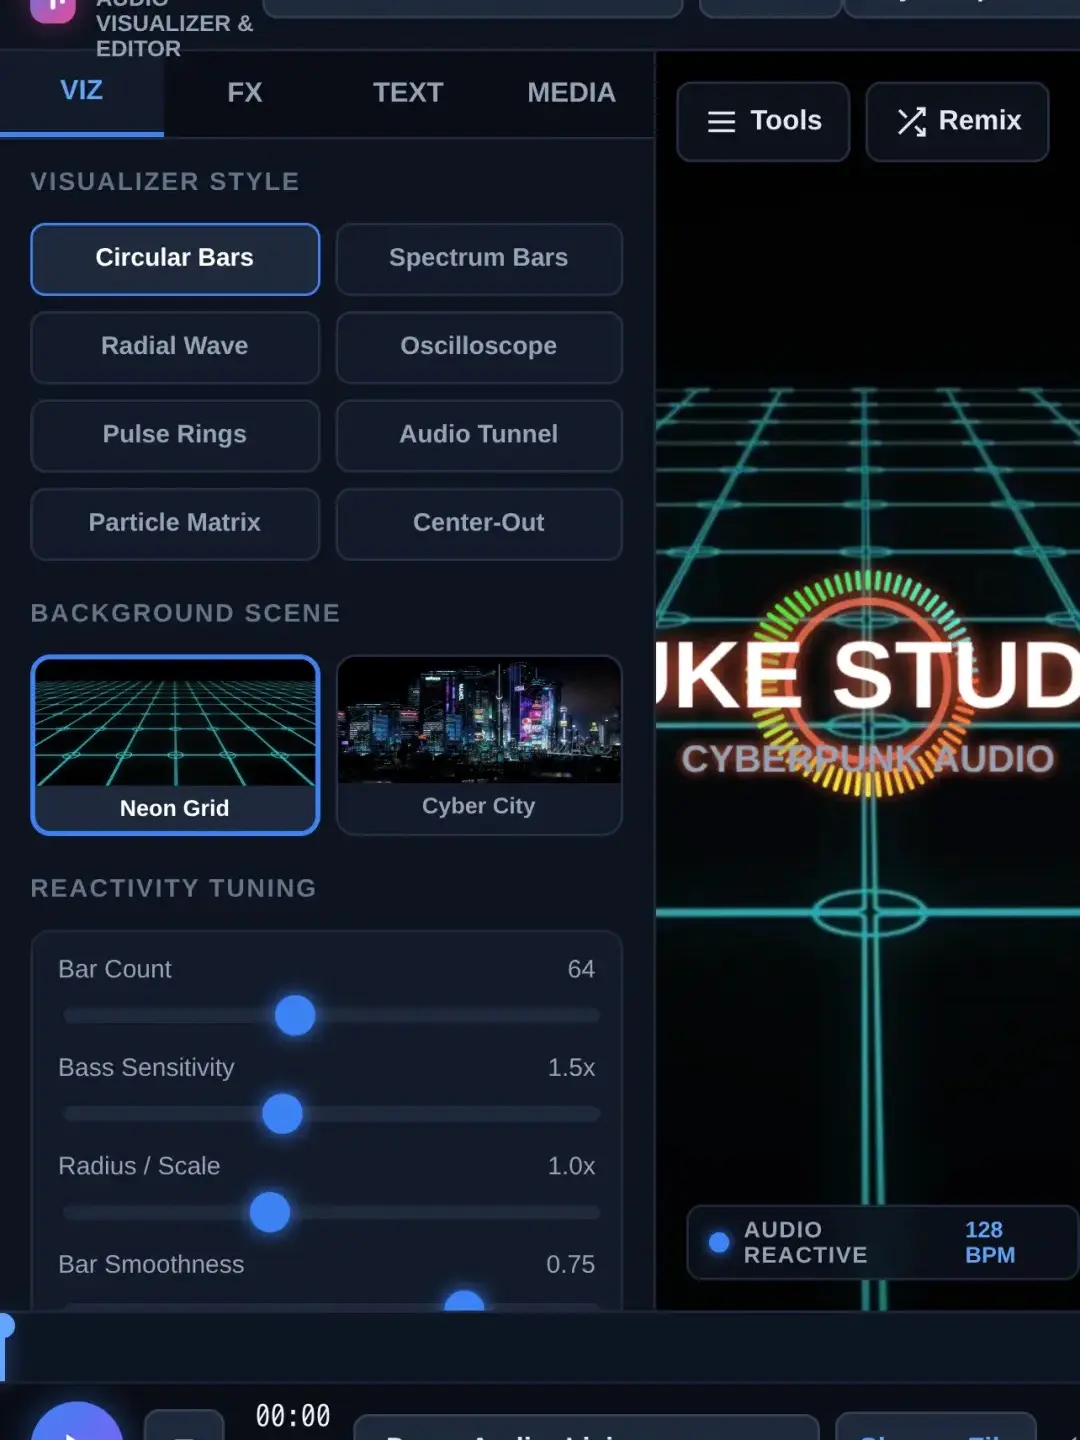Click the Bar Smoothness value 0.75
The width and height of the screenshot is (1080, 1440).
point(570,1264)
